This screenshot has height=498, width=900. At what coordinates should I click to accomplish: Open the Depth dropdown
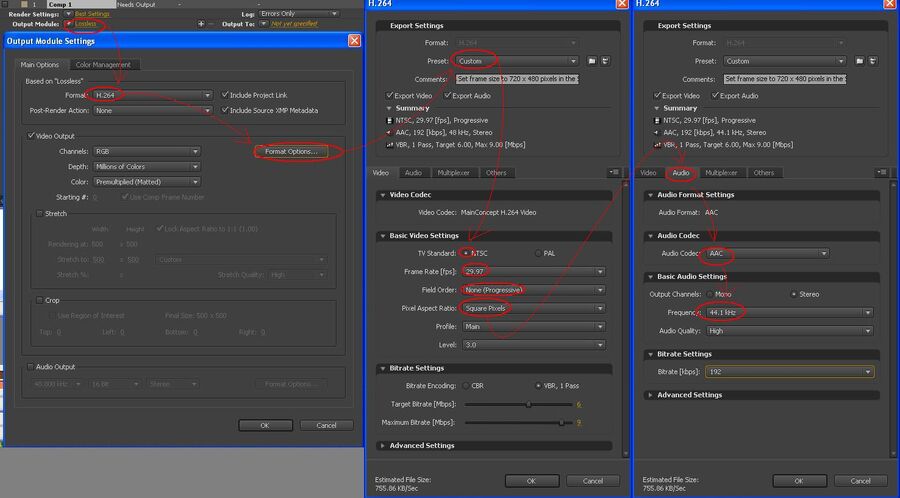[x=147, y=166]
